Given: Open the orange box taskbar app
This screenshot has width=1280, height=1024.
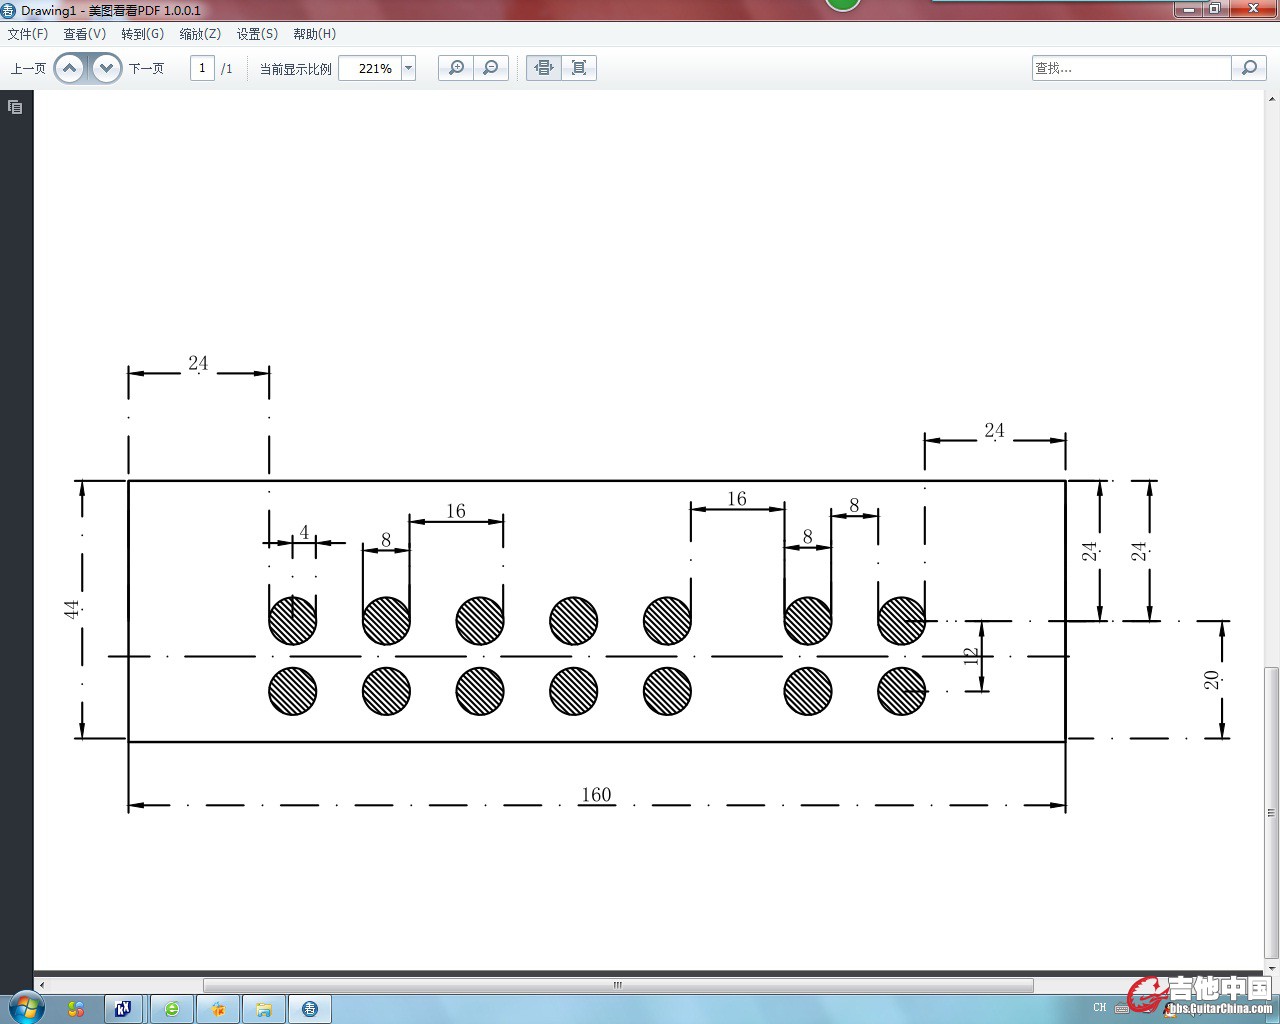Looking at the screenshot, I should (x=218, y=1009).
